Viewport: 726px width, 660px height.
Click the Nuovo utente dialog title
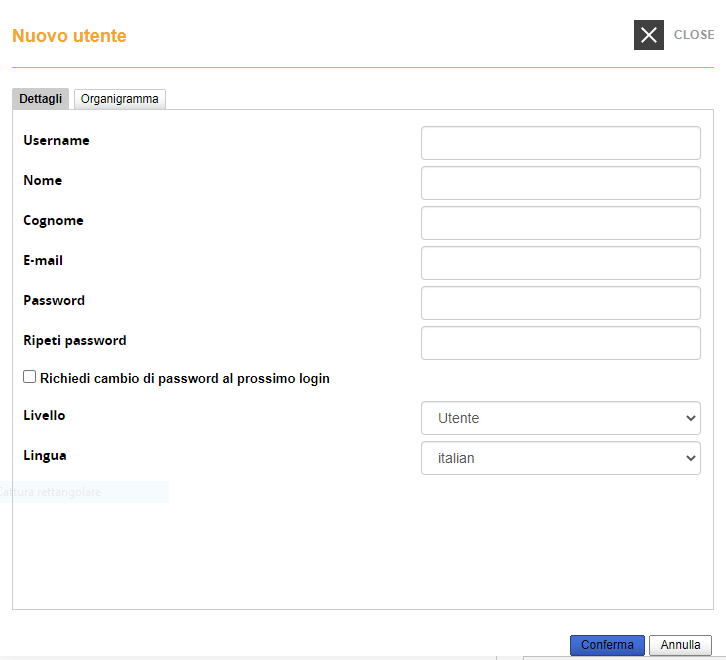tap(69, 36)
